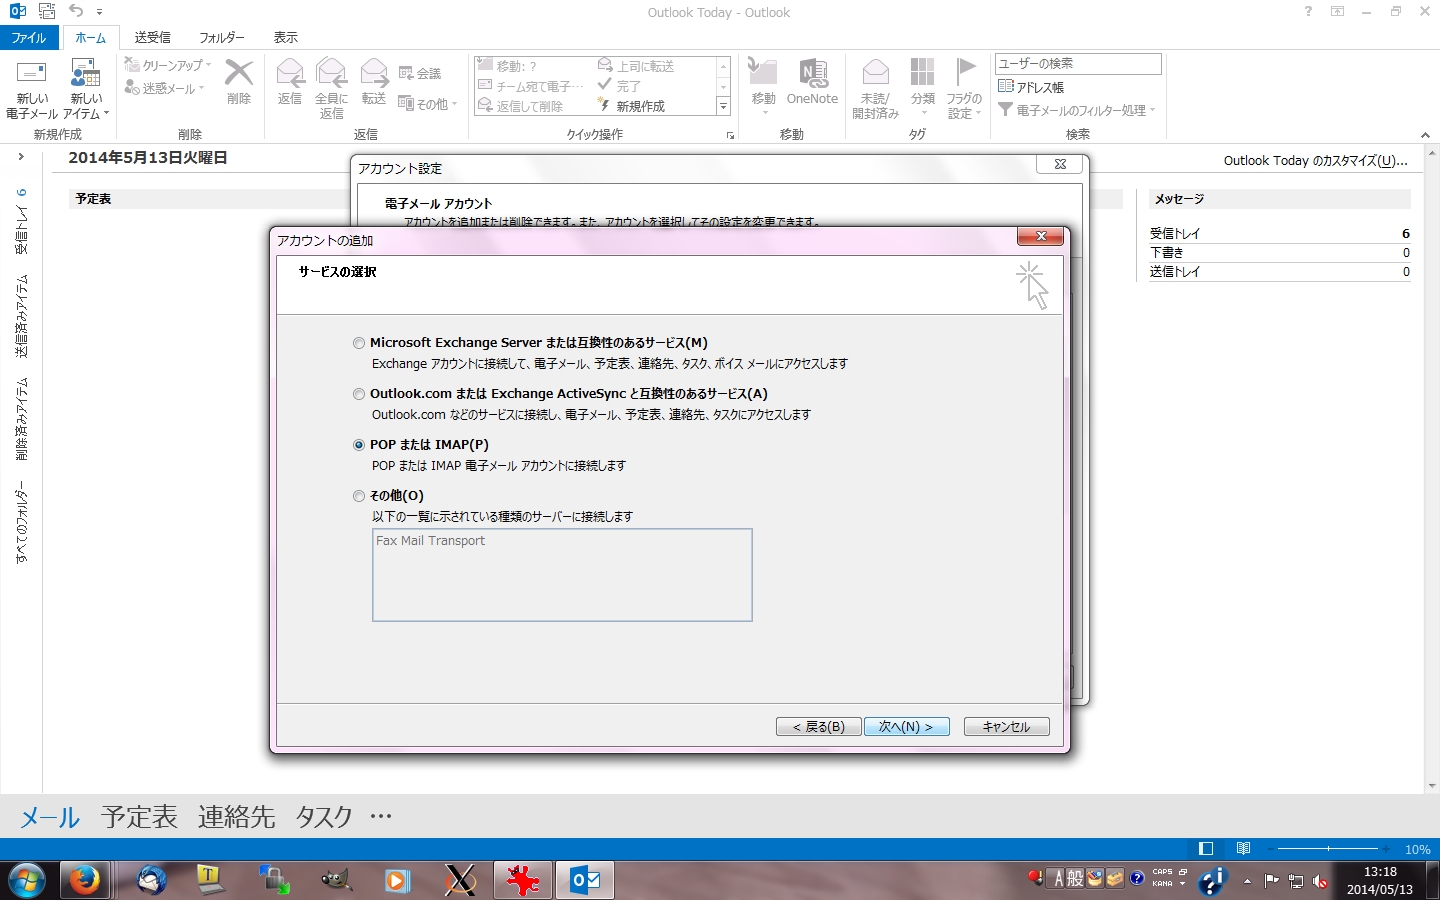
Task: Switch to ホーム tab
Action: click(90, 37)
